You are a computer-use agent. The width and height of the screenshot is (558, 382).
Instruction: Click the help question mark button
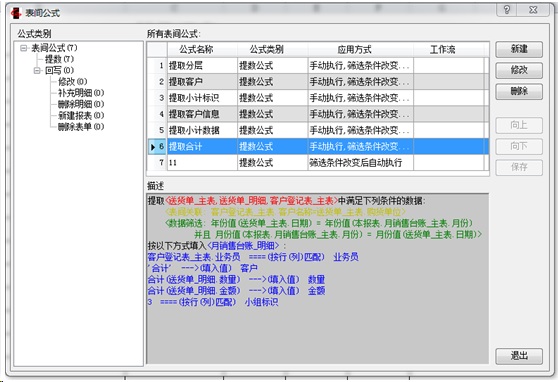coord(507,10)
